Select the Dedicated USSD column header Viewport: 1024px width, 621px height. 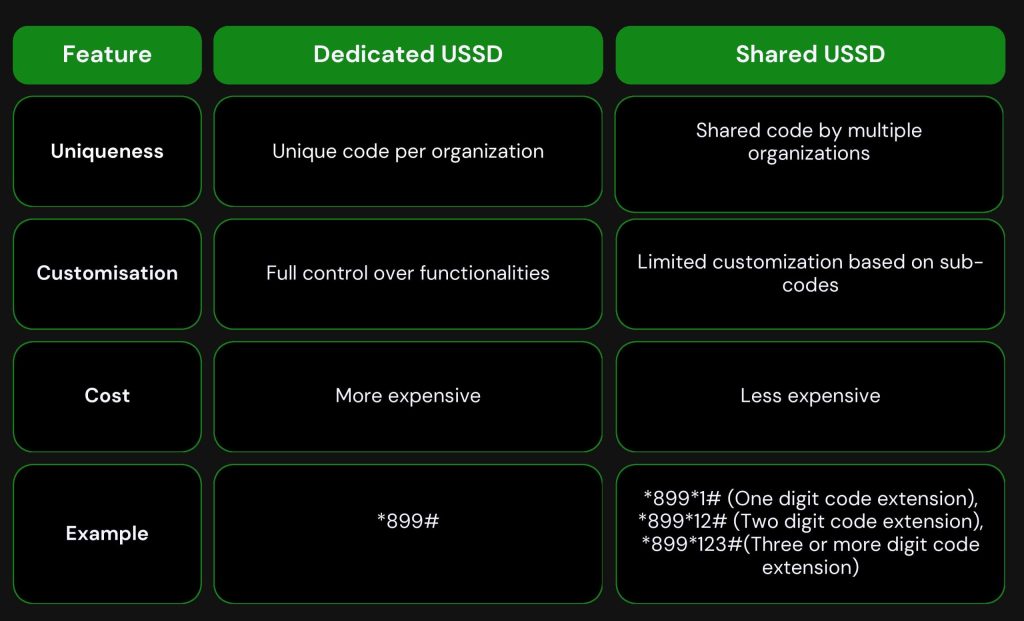point(408,55)
